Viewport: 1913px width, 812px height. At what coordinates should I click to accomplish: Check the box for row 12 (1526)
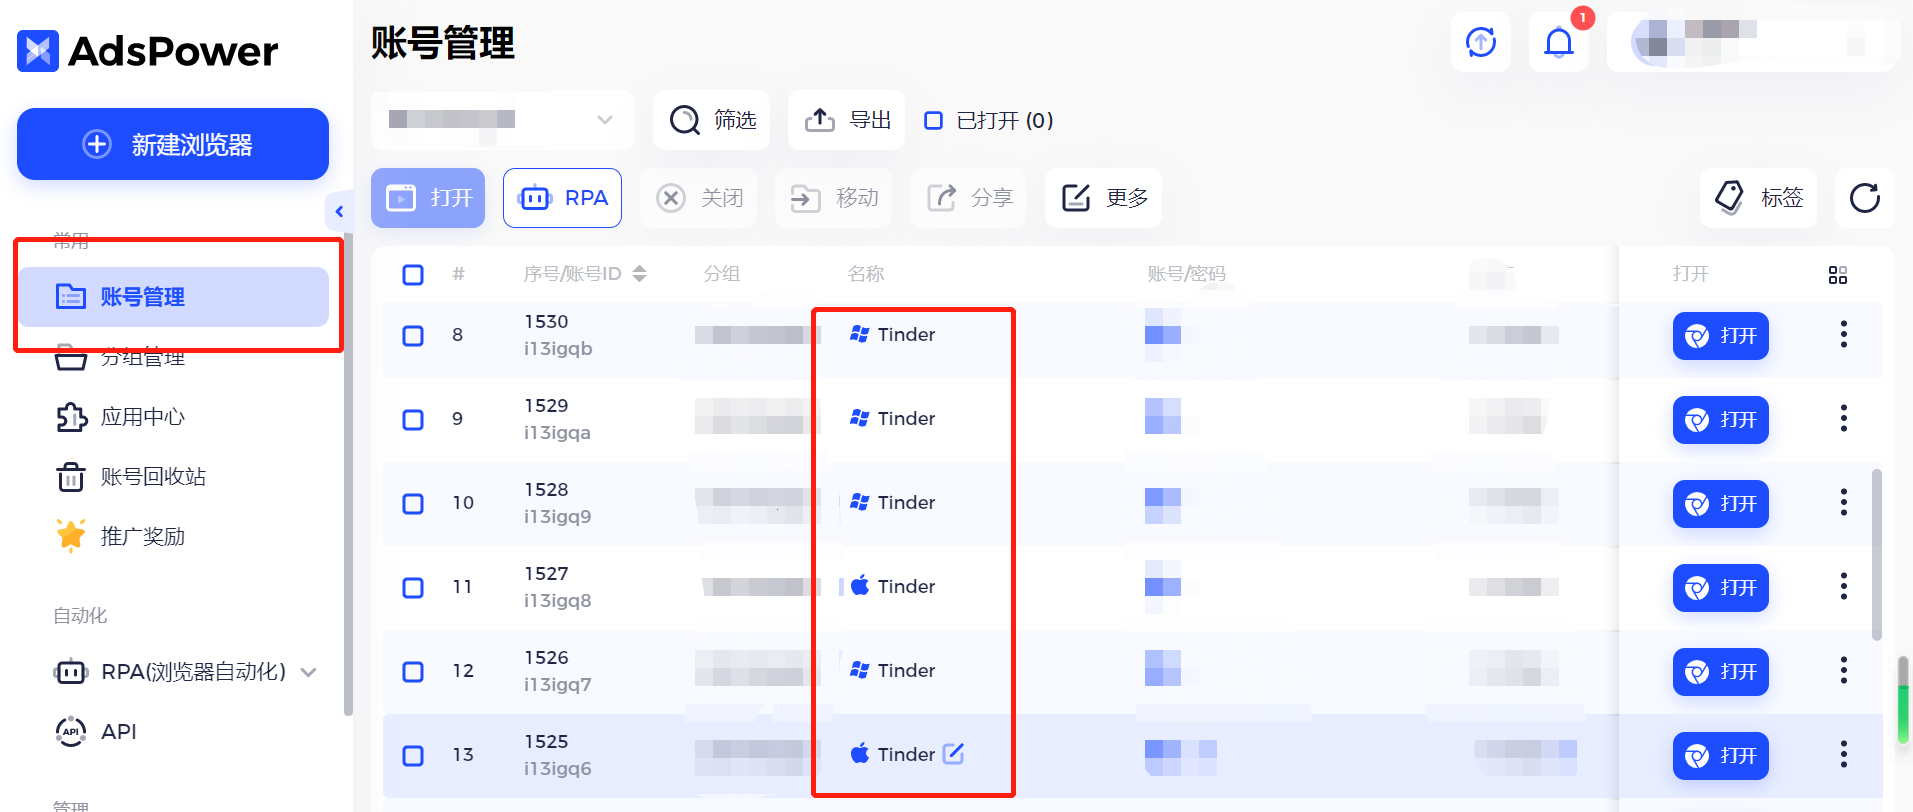413,672
